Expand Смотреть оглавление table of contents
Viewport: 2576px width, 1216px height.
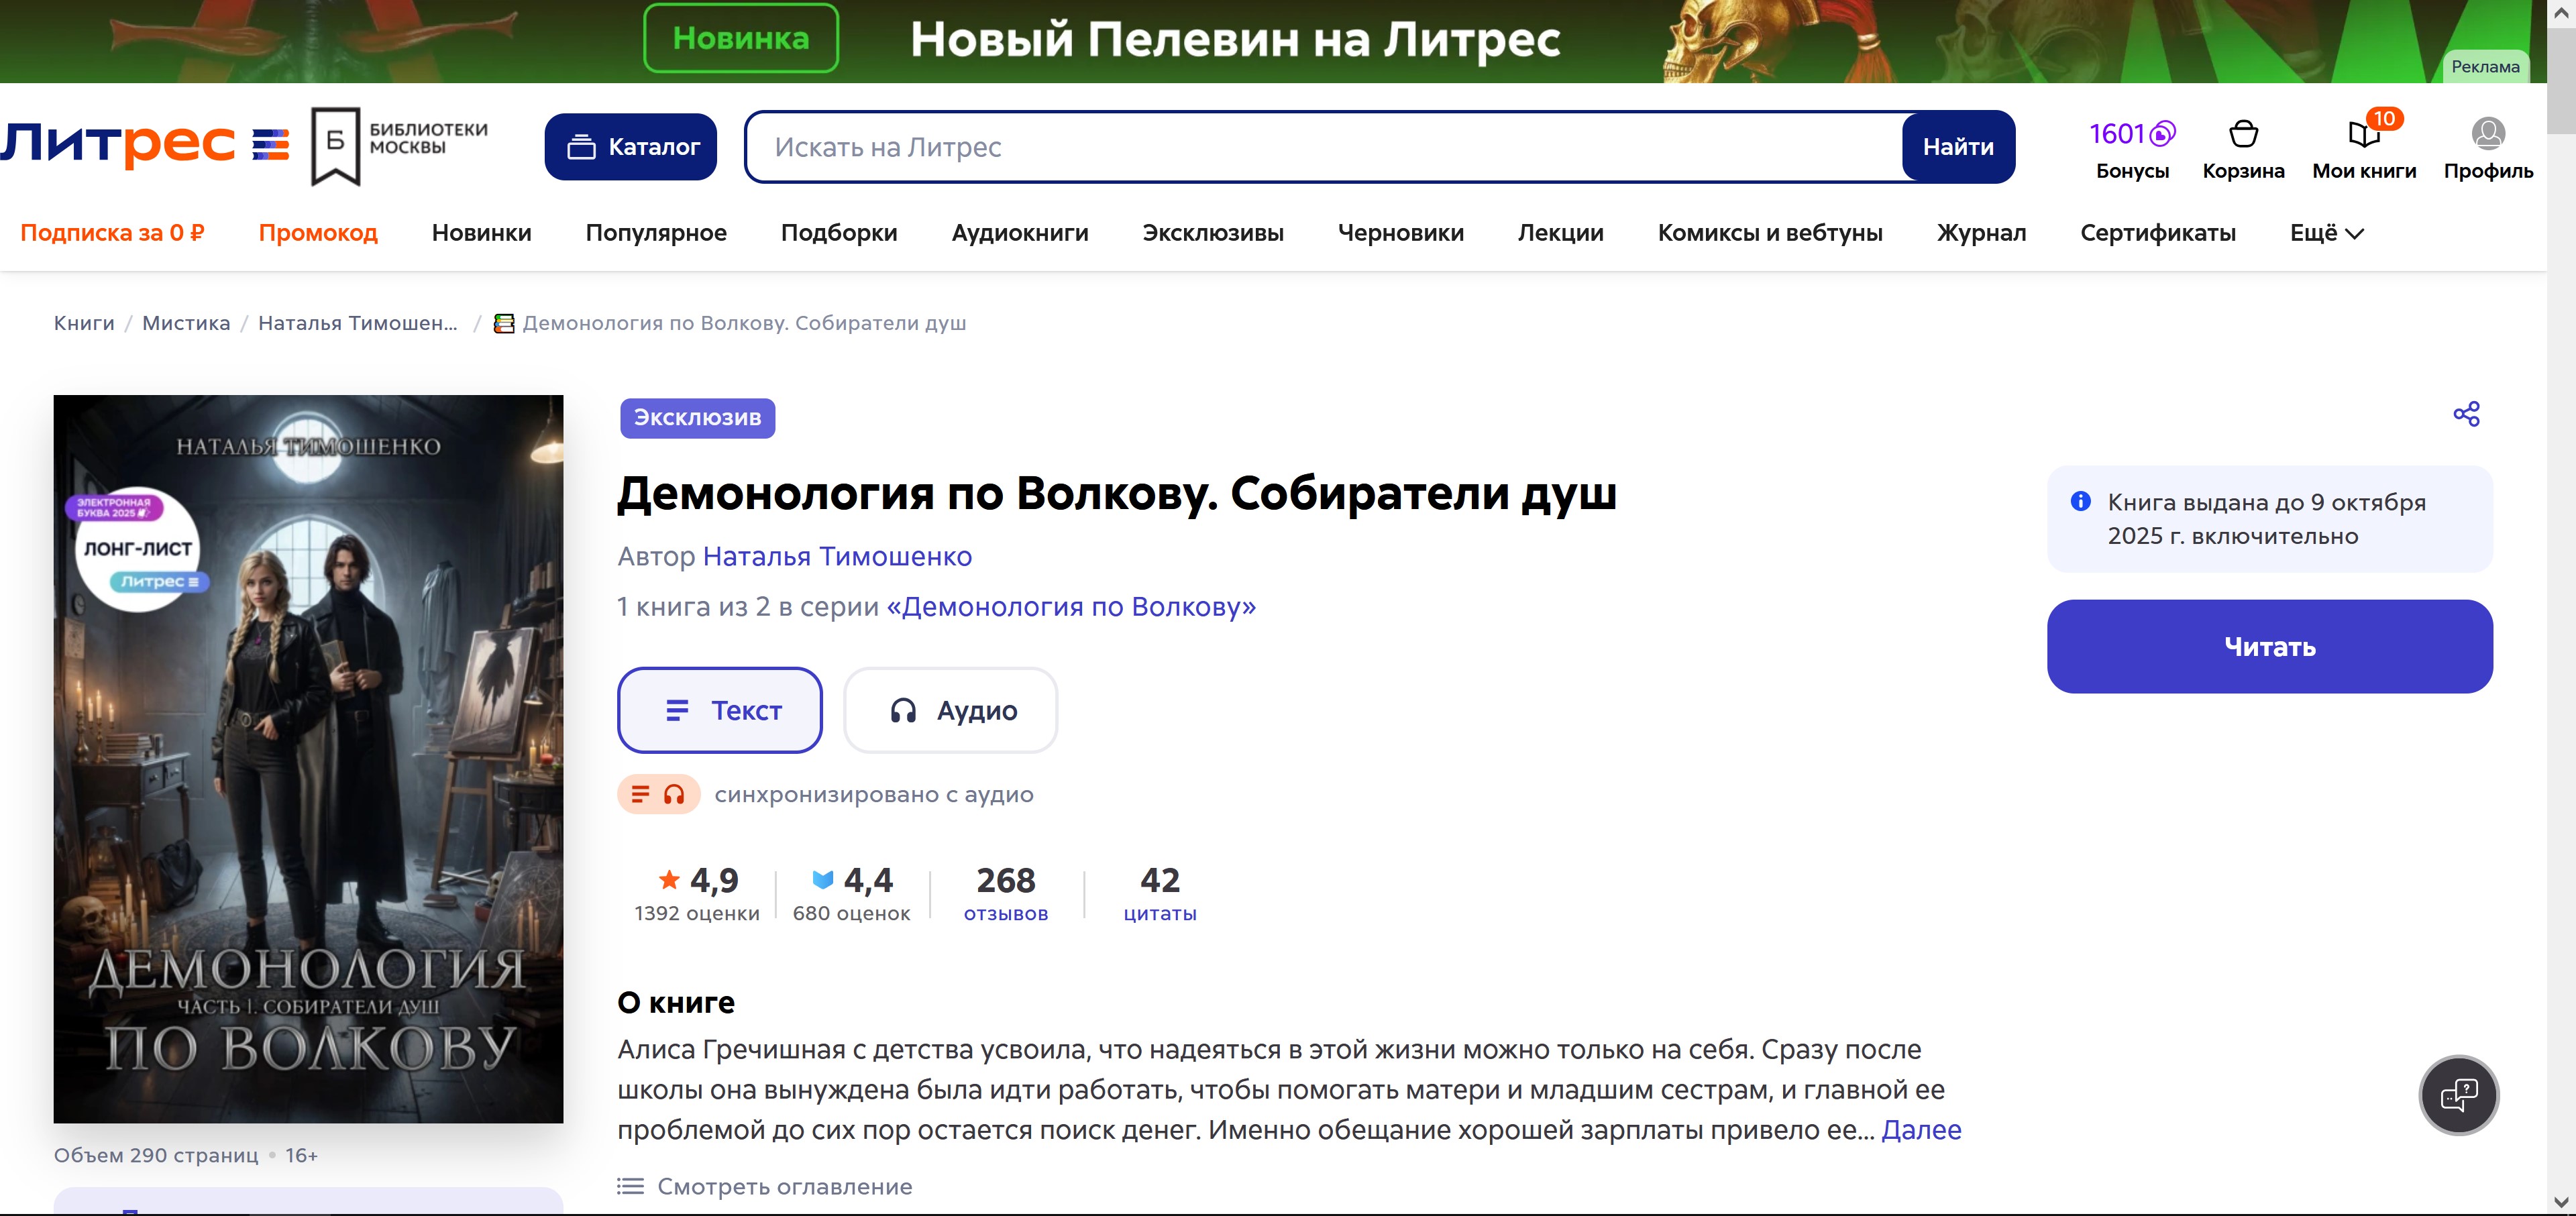click(765, 1186)
